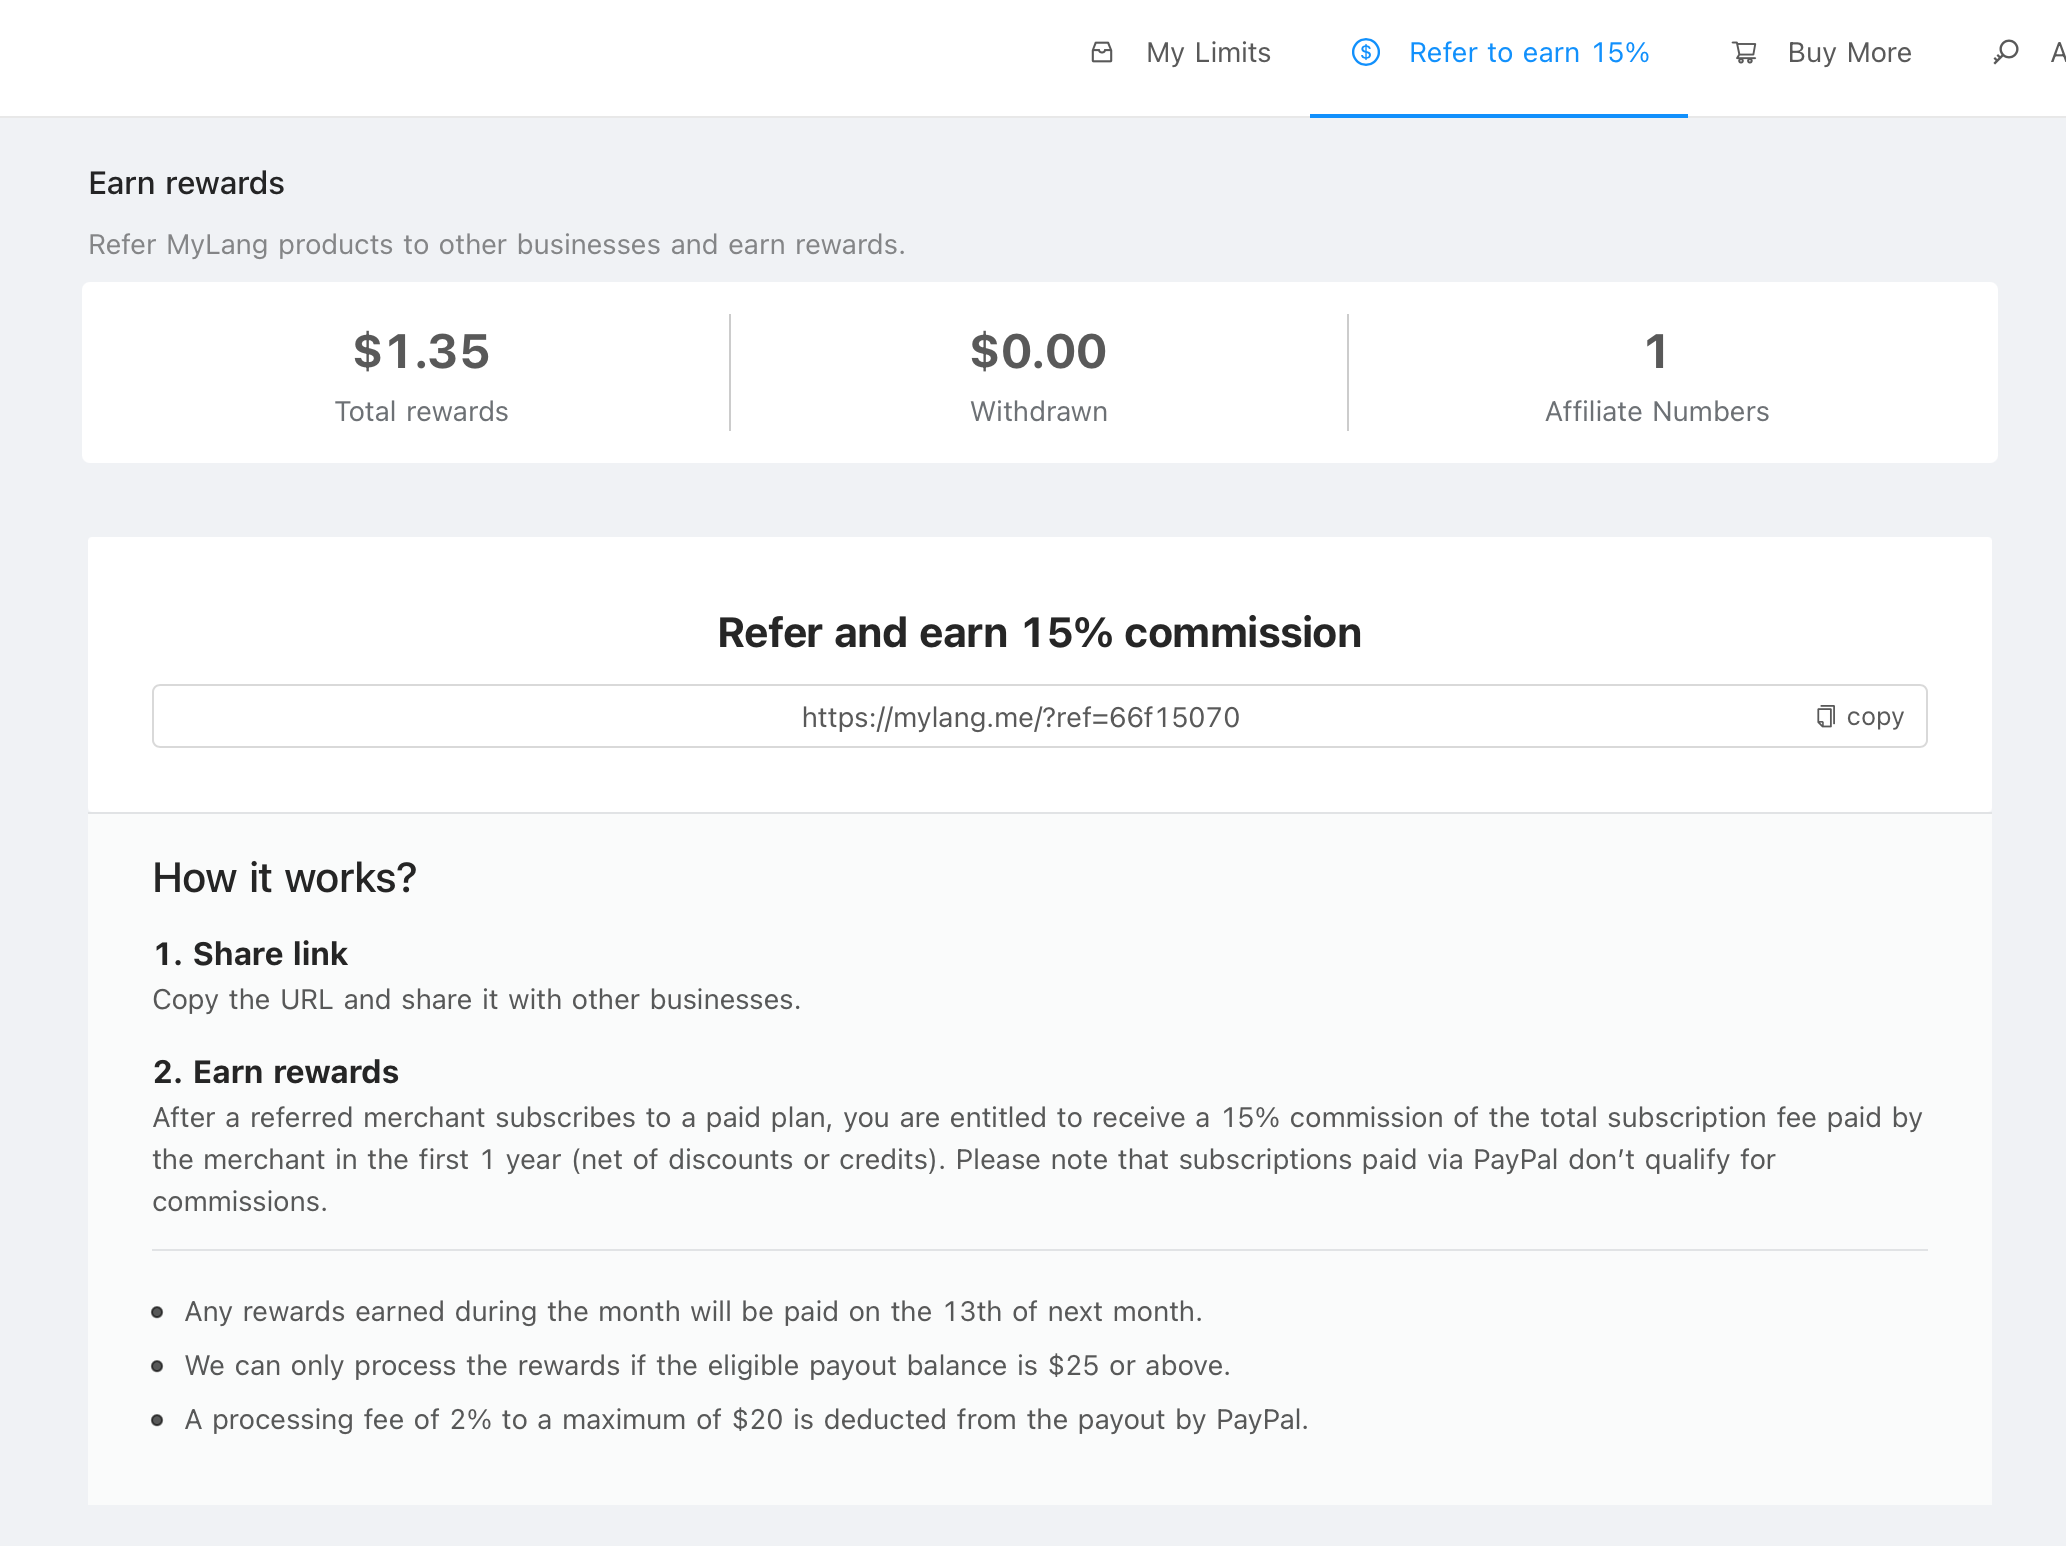The image size is (2066, 1546).
Task: Click the Affiliate Numbers count
Action: coord(1656,351)
